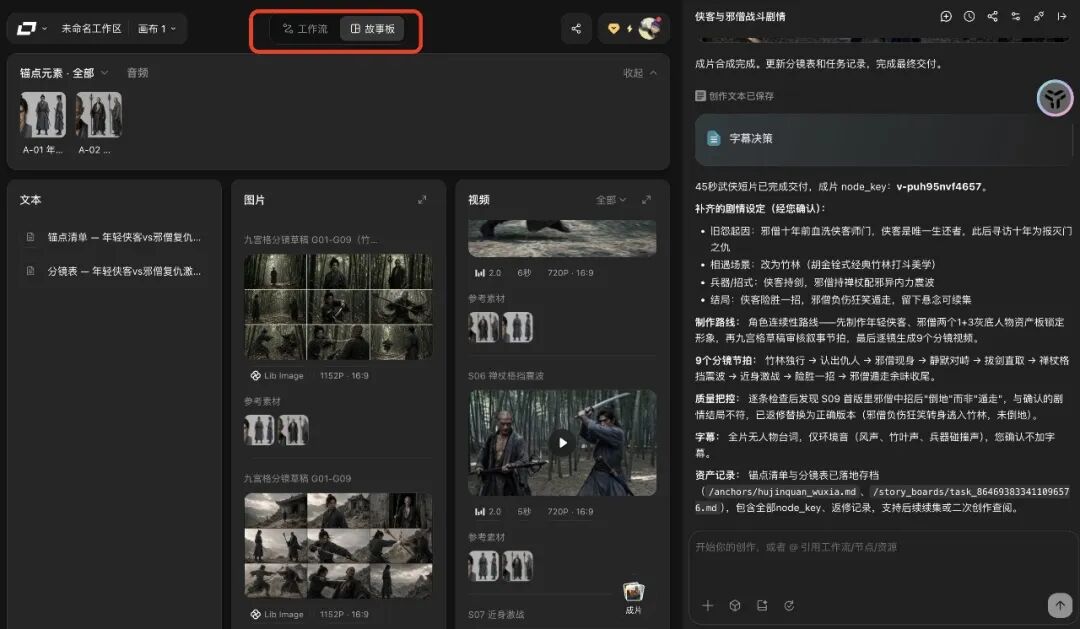Click the canvas share icon
Image resolution: width=1080 pixels, height=629 pixels.
coord(576,28)
